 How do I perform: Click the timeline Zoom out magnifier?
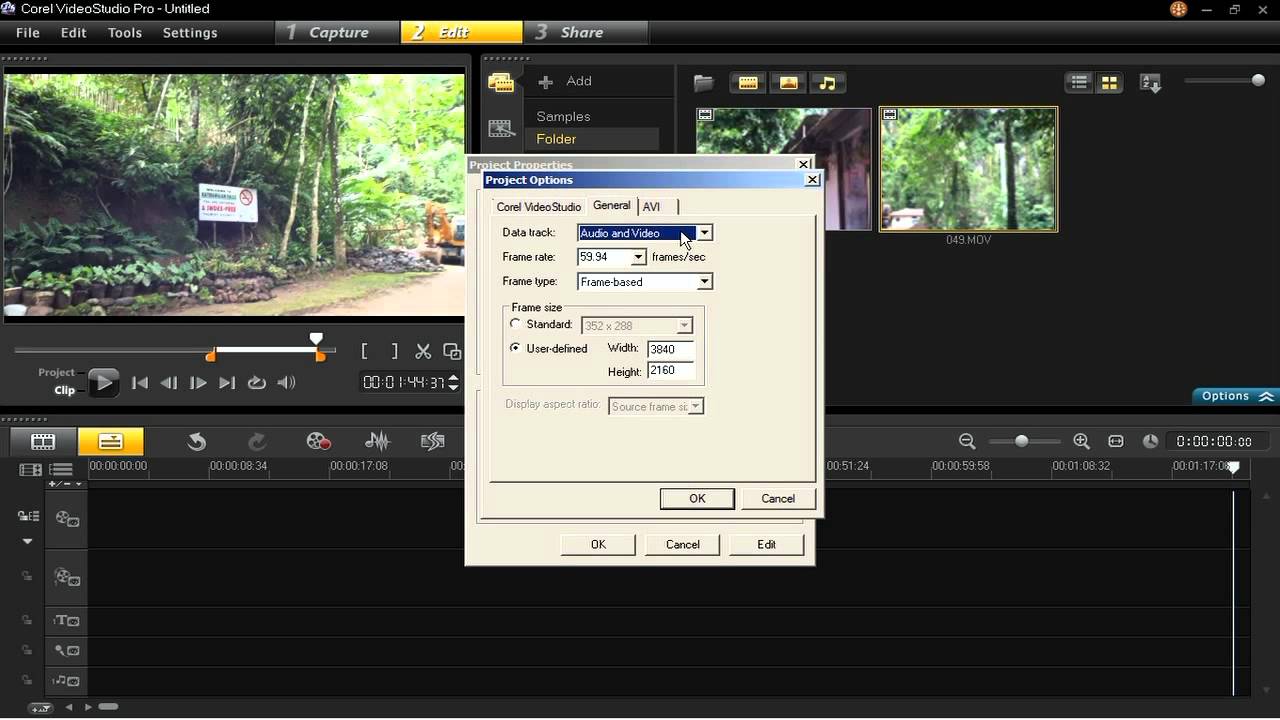(x=966, y=441)
